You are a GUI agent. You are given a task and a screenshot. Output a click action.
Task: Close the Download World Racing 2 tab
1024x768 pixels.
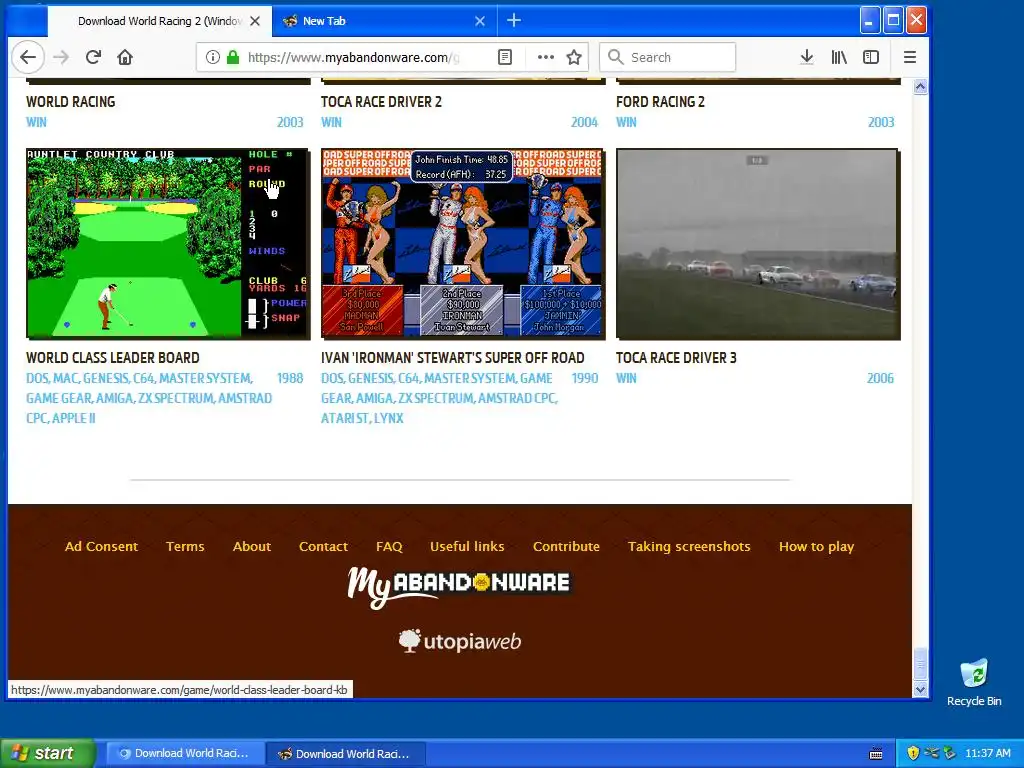pos(255,21)
